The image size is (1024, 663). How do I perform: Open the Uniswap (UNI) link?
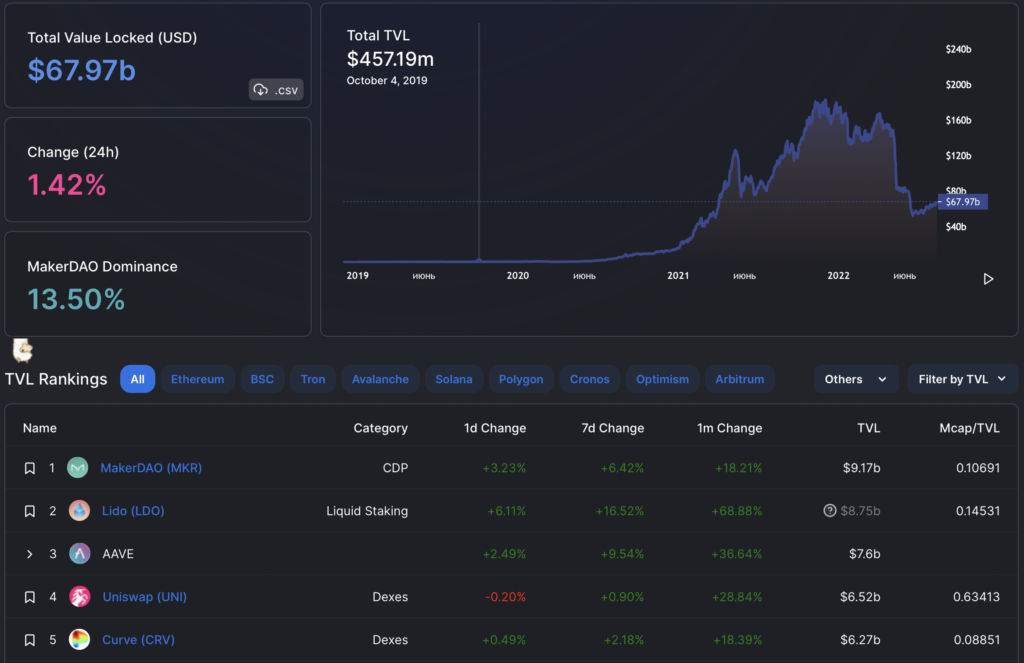click(144, 596)
